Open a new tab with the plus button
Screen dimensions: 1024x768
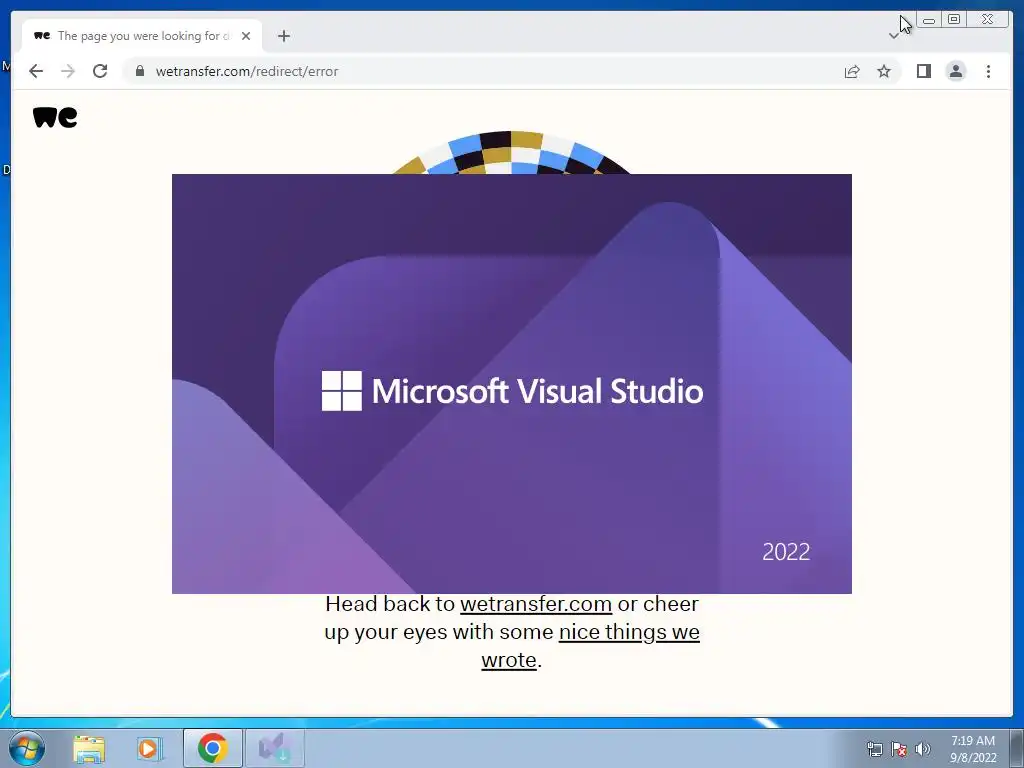pos(283,36)
